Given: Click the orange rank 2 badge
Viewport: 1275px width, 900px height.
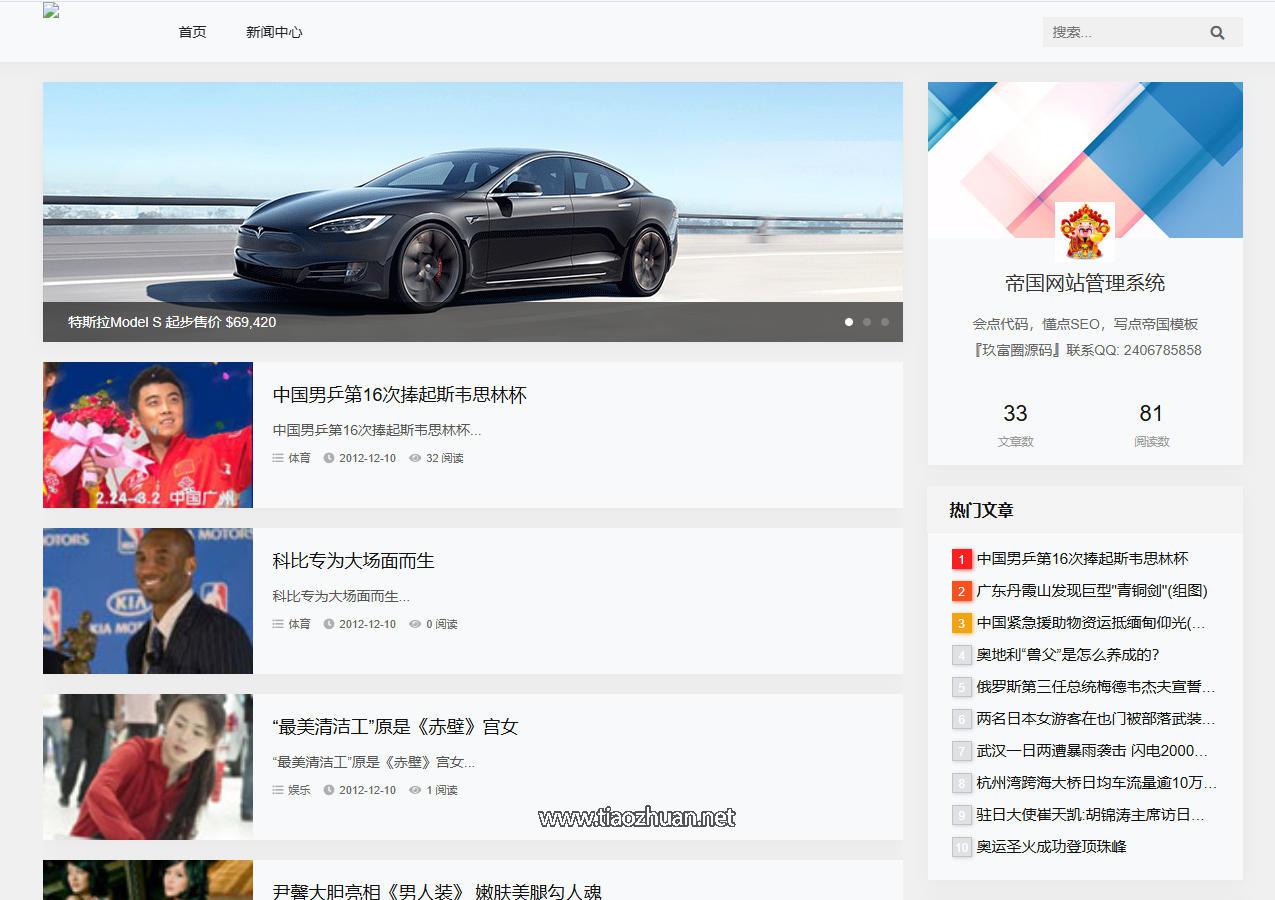Looking at the screenshot, I should point(962,591).
